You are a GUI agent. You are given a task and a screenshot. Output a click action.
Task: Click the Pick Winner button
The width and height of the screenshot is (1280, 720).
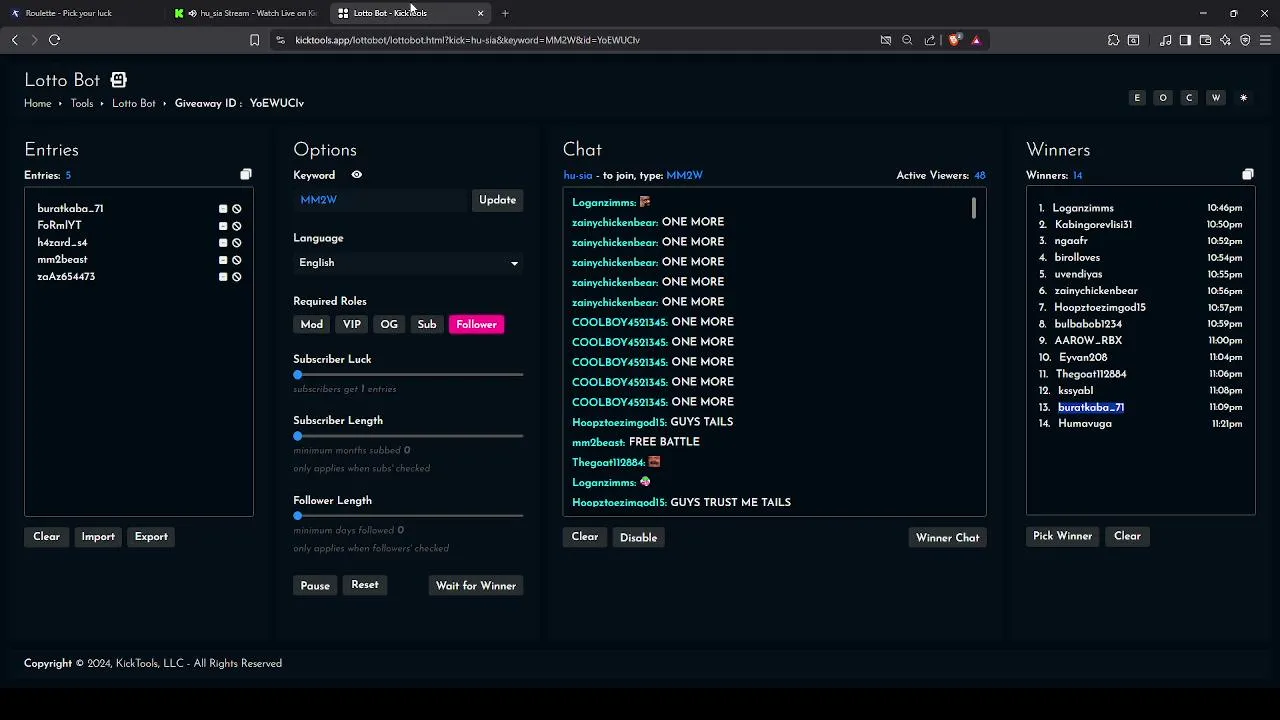pos(1062,536)
